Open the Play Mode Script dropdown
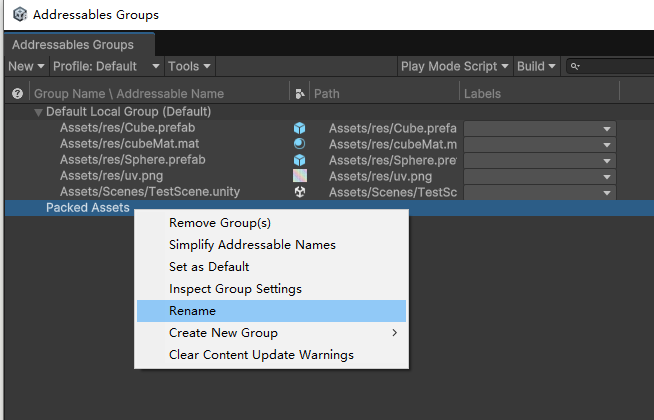Viewport: 654px width, 420px height. tap(454, 66)
